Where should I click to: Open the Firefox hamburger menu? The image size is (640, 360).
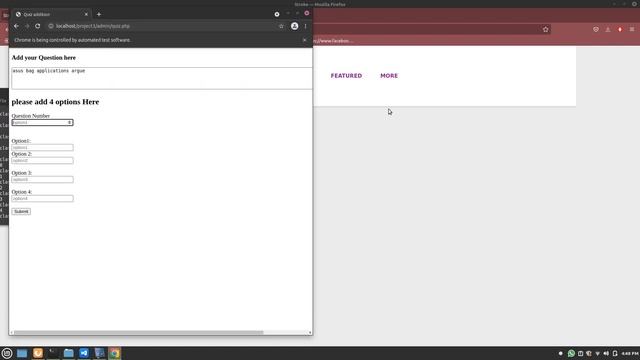[x=632, y=29]
